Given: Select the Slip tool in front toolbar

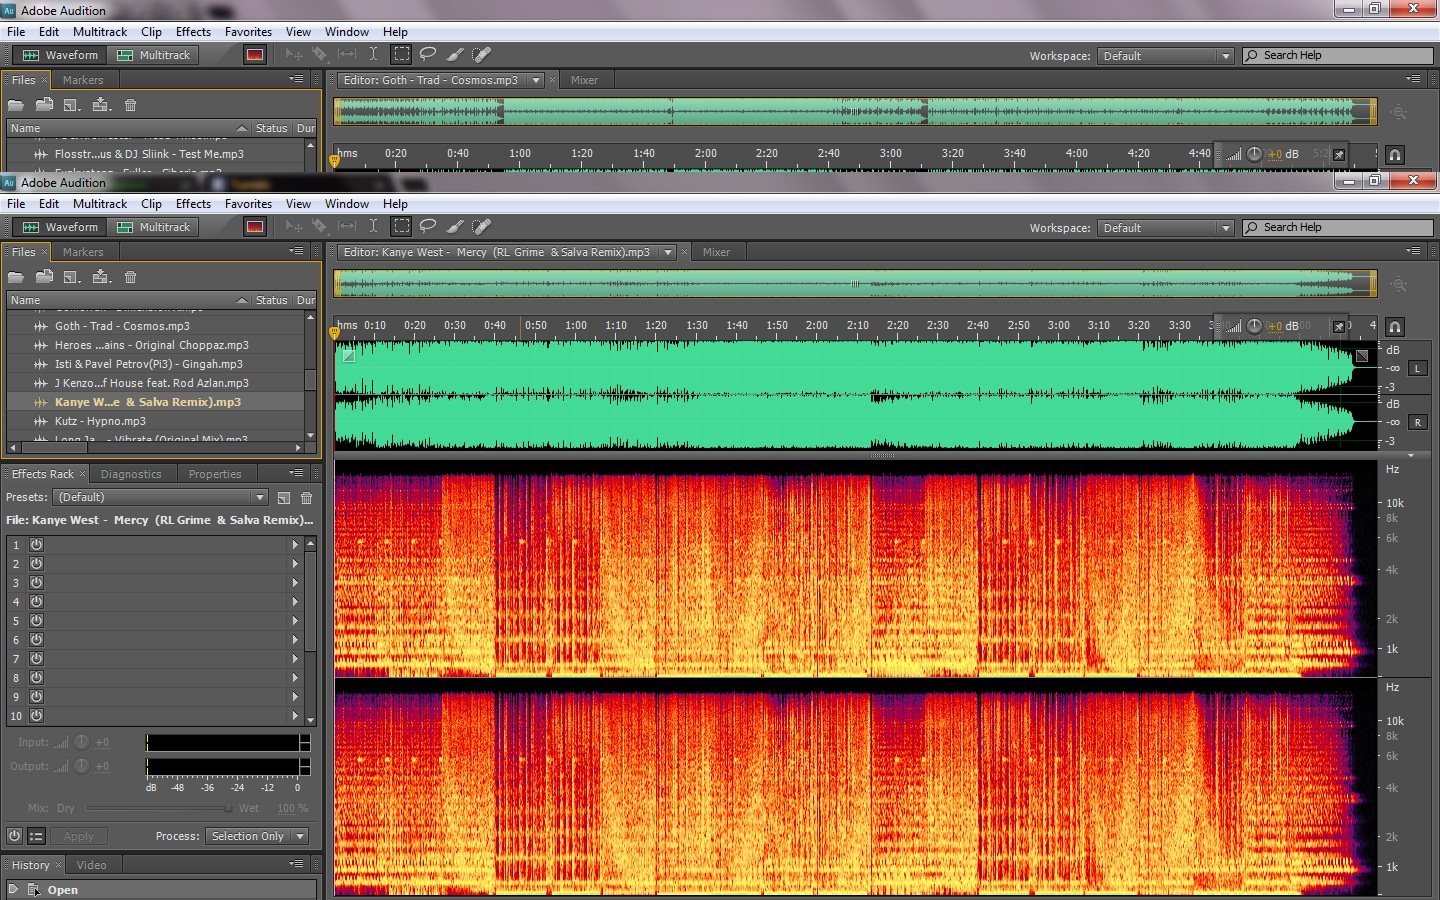Looking at the screenshot, I should pyautogui.click(x=347, y=227).
